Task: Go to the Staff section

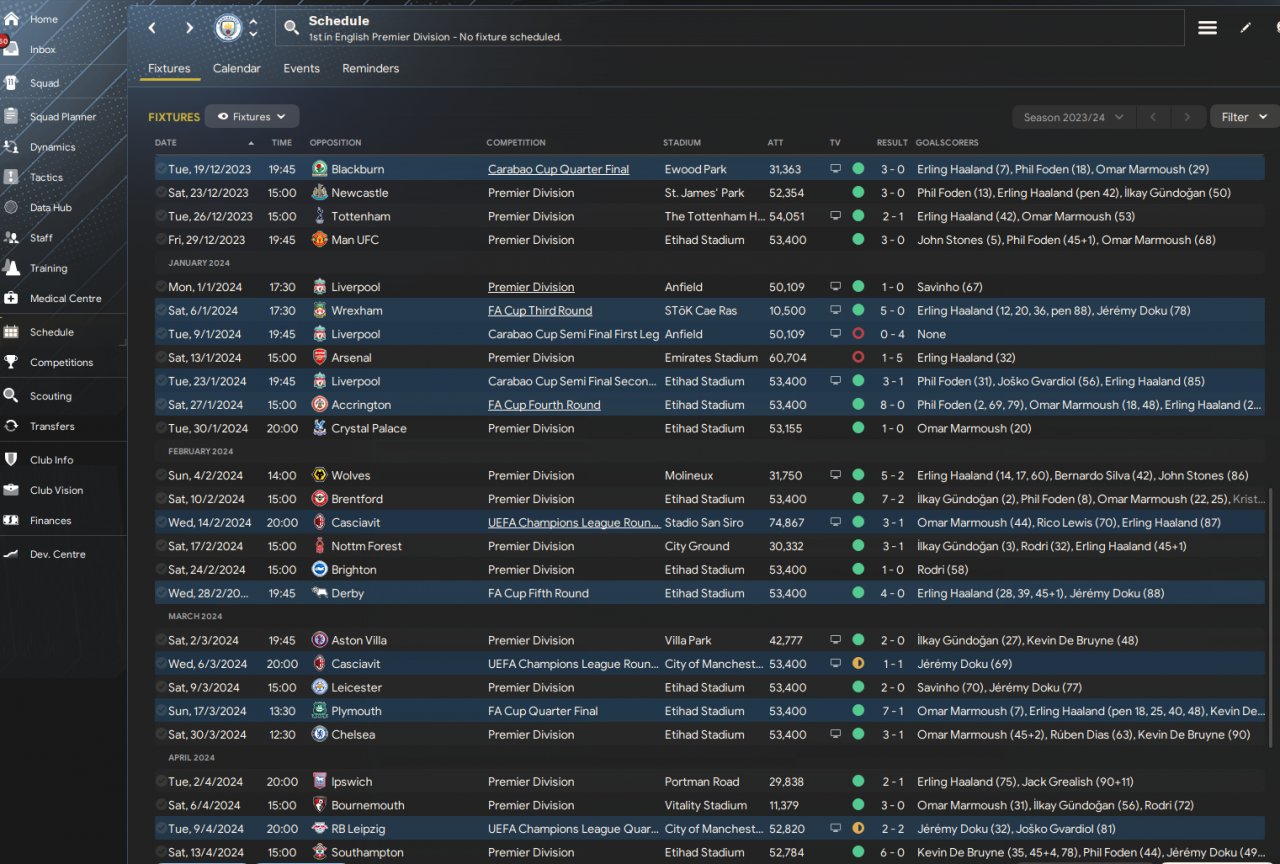Action: click(41, 238)
